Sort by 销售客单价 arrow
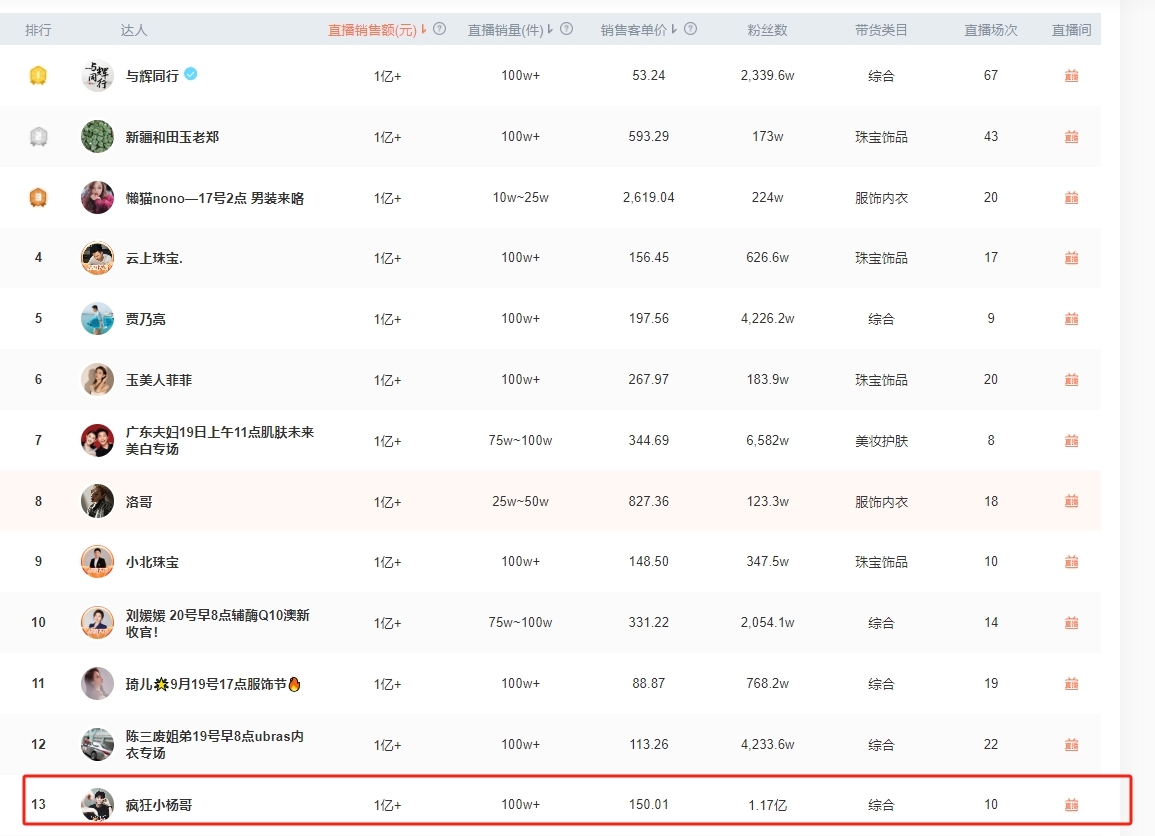The image size is (1155, 836). (674, 29)
